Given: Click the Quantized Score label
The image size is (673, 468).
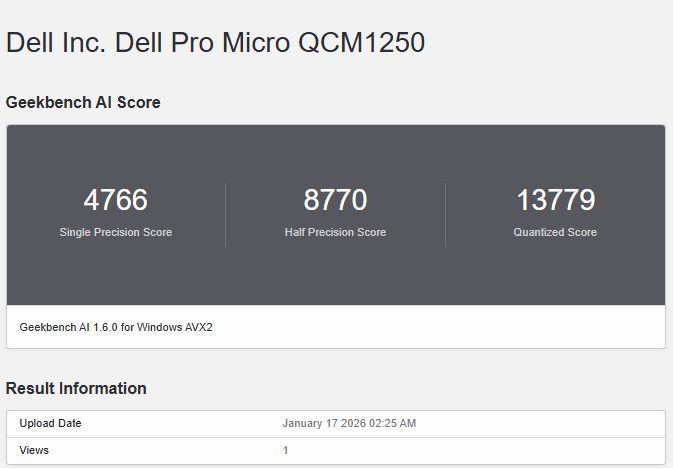Looking at the screenshot, I should pos(555,232).
